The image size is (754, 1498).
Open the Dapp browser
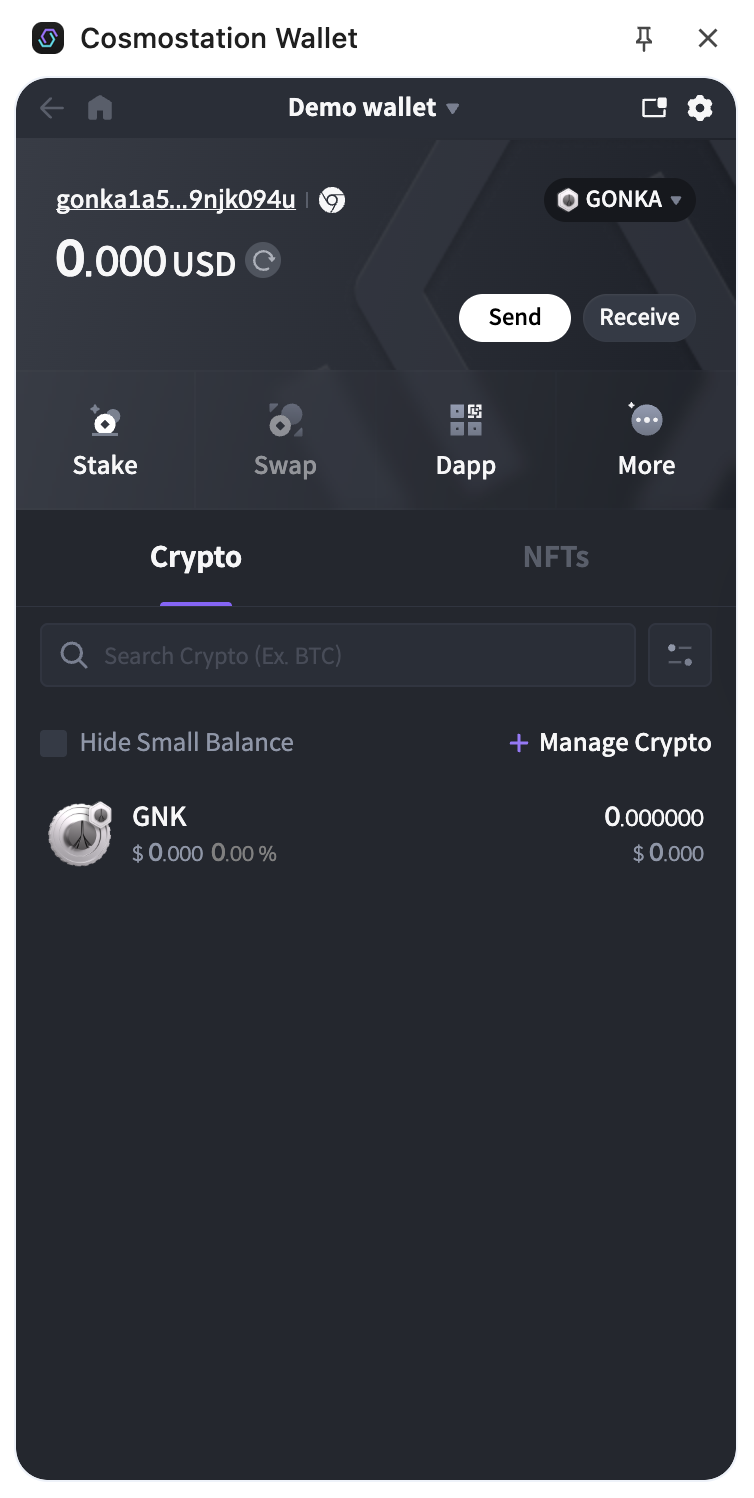click(465, 440)
